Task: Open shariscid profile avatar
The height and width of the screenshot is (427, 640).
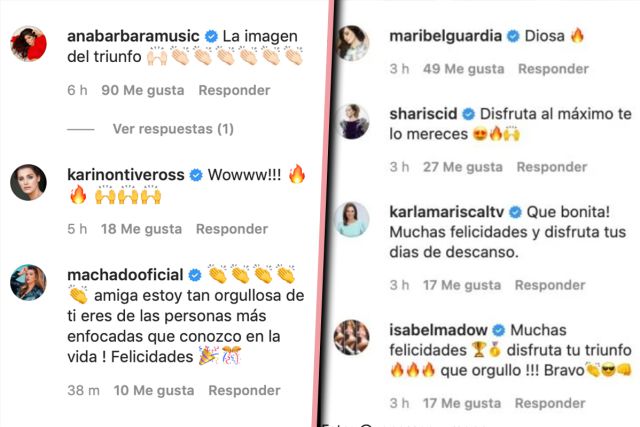Action: 351,121
